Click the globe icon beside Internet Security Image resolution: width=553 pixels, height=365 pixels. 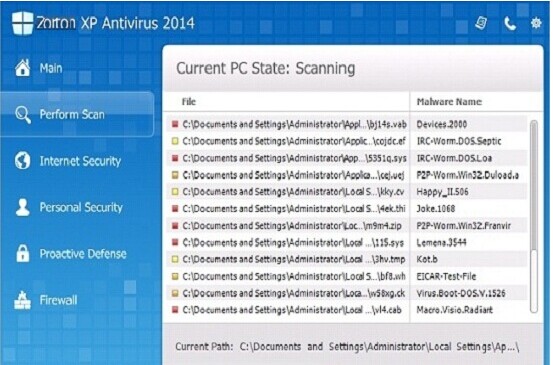tap(23, 160)
